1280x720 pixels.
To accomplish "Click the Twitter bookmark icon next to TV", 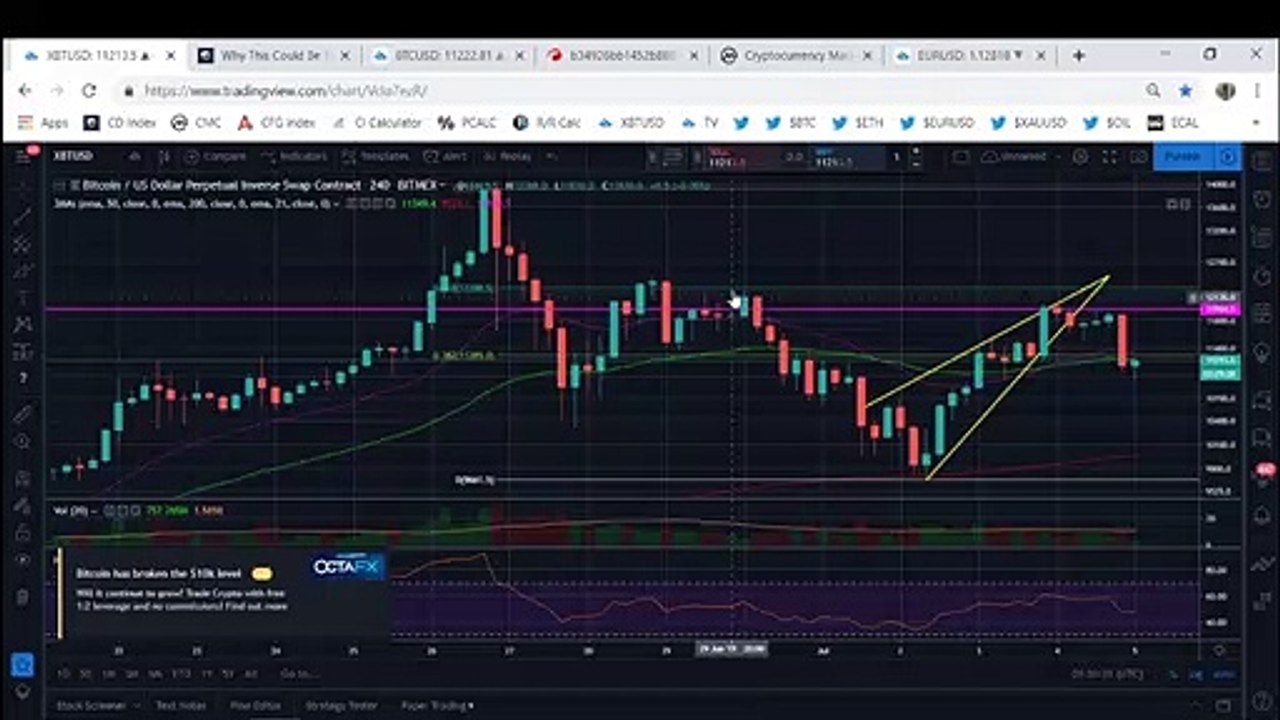I will pyautogui.click(x=741, y=123).
